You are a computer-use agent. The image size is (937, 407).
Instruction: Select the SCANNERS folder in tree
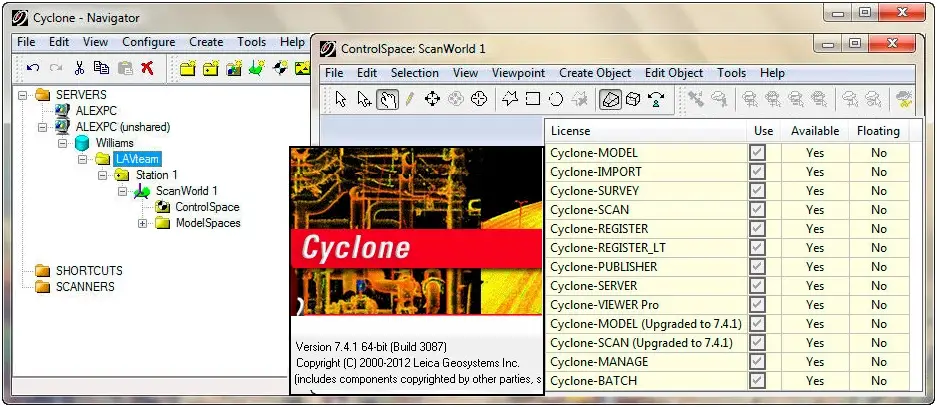tap(85, 287)
